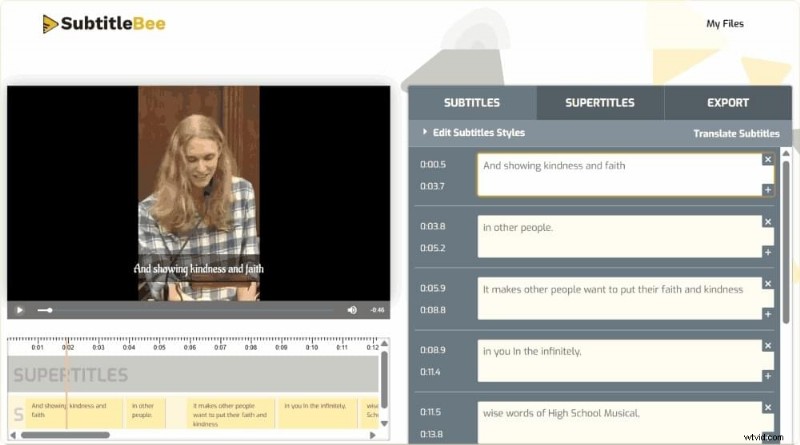The image size is (800, 445).
Task: Click the SubtitleBee logo
Action: (x=104, y=23)
